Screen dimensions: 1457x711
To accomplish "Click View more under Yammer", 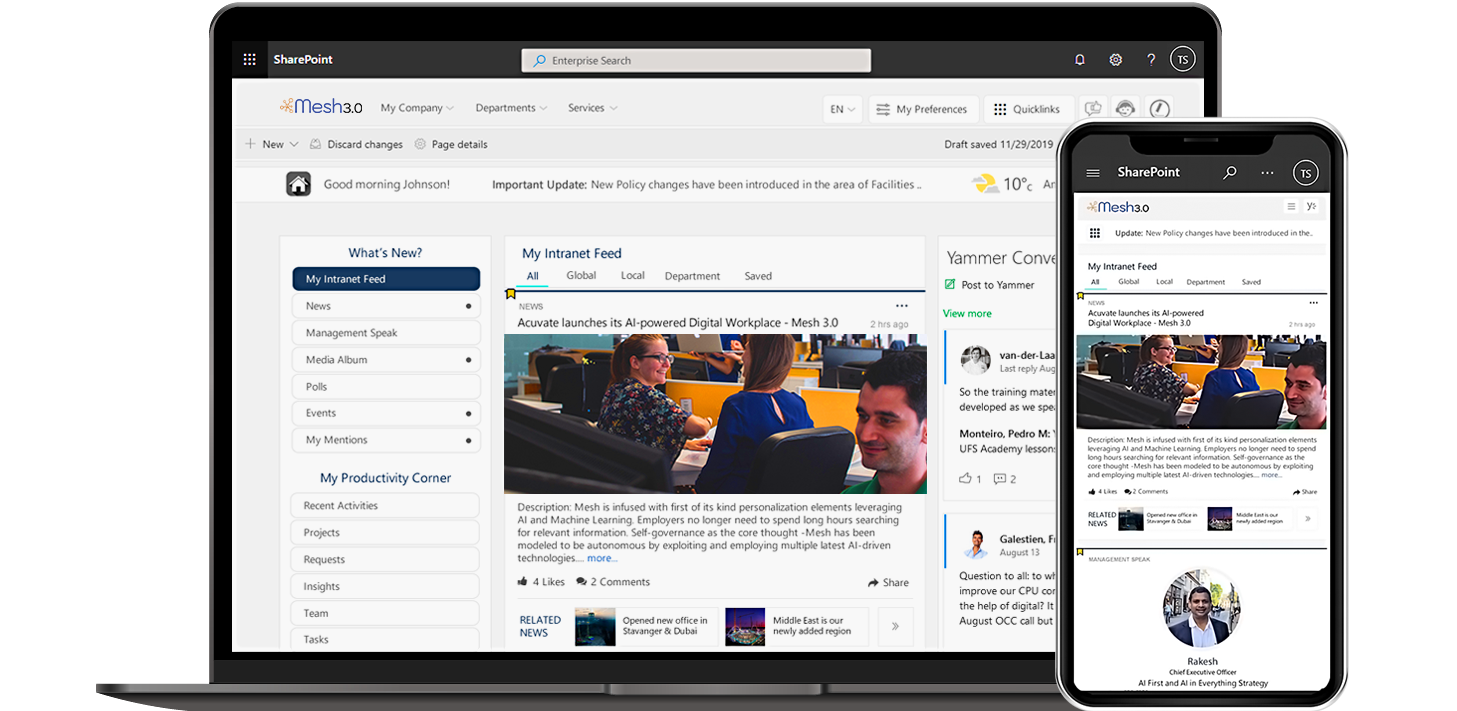I will click(967, 313).
